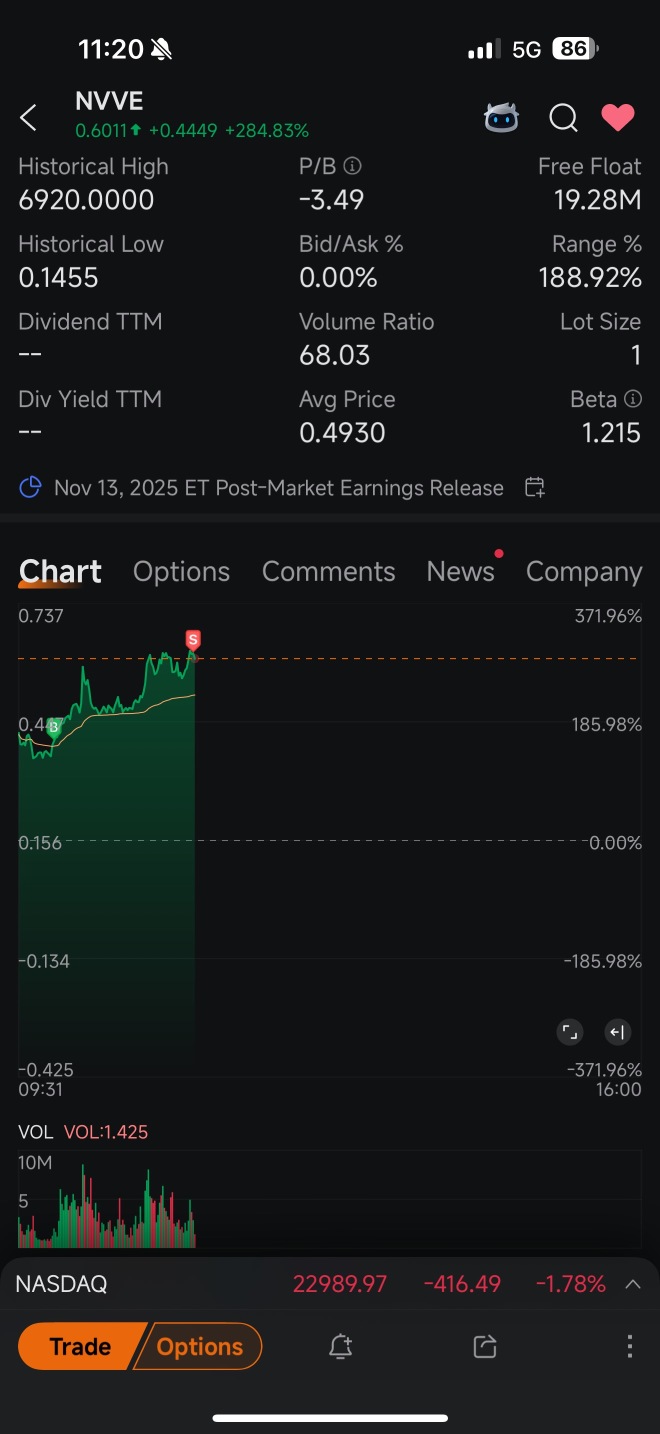Screen dimensions: 660x1434
Task: Open the Company tab
Action: [x=584, y=571]
